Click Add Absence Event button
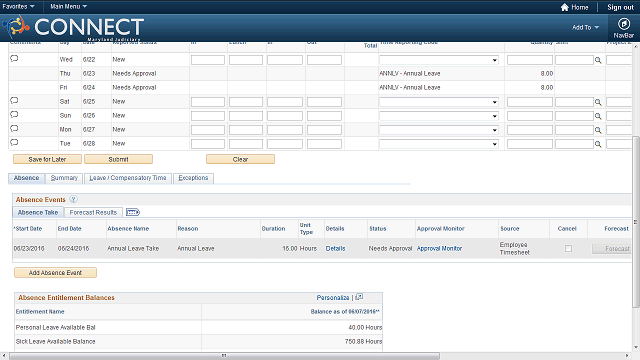This screenshot has width=640, height=360. 56,273
